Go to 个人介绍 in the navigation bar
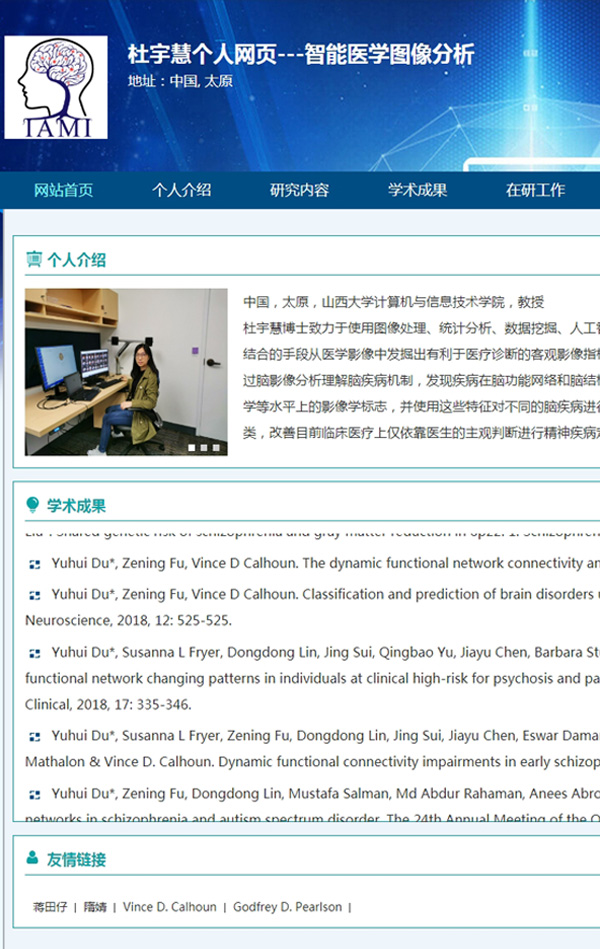 pos(182,190)
